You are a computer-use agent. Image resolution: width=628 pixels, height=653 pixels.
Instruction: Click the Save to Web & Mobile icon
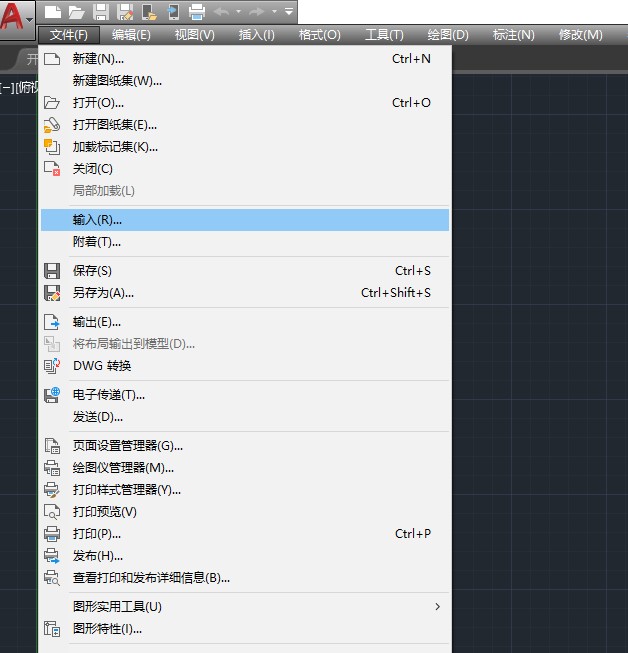click(173, 12)
